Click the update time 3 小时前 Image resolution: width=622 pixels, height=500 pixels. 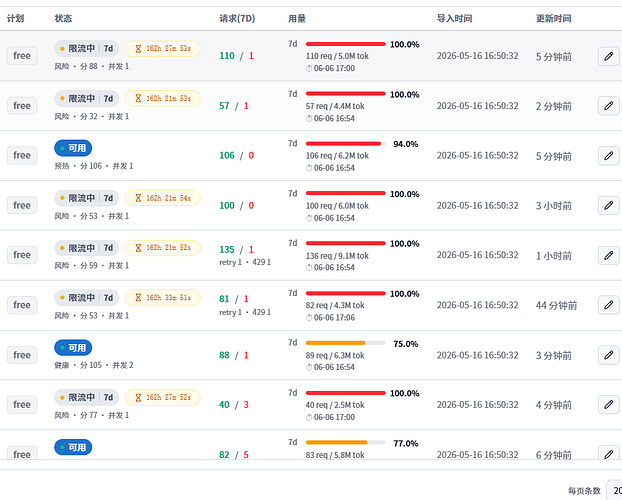554,206
